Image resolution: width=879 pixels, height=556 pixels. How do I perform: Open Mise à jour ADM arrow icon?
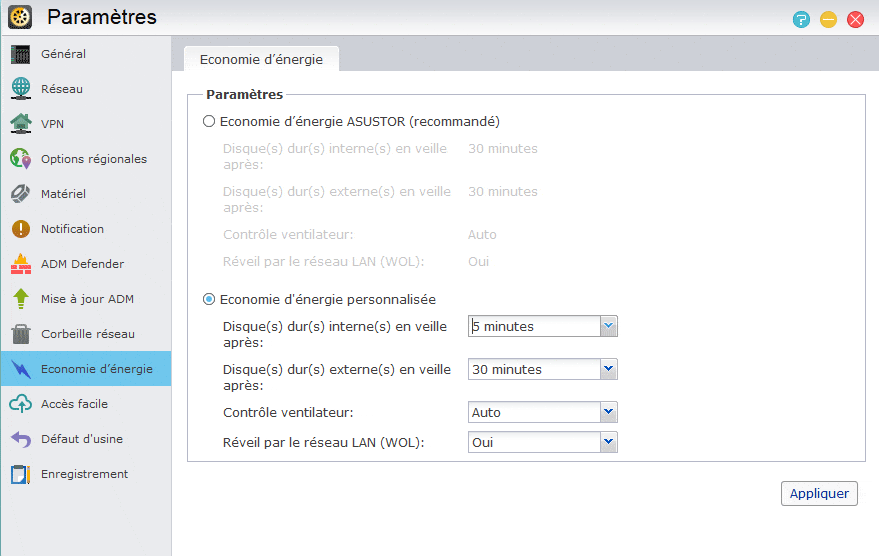coord(21,299)
